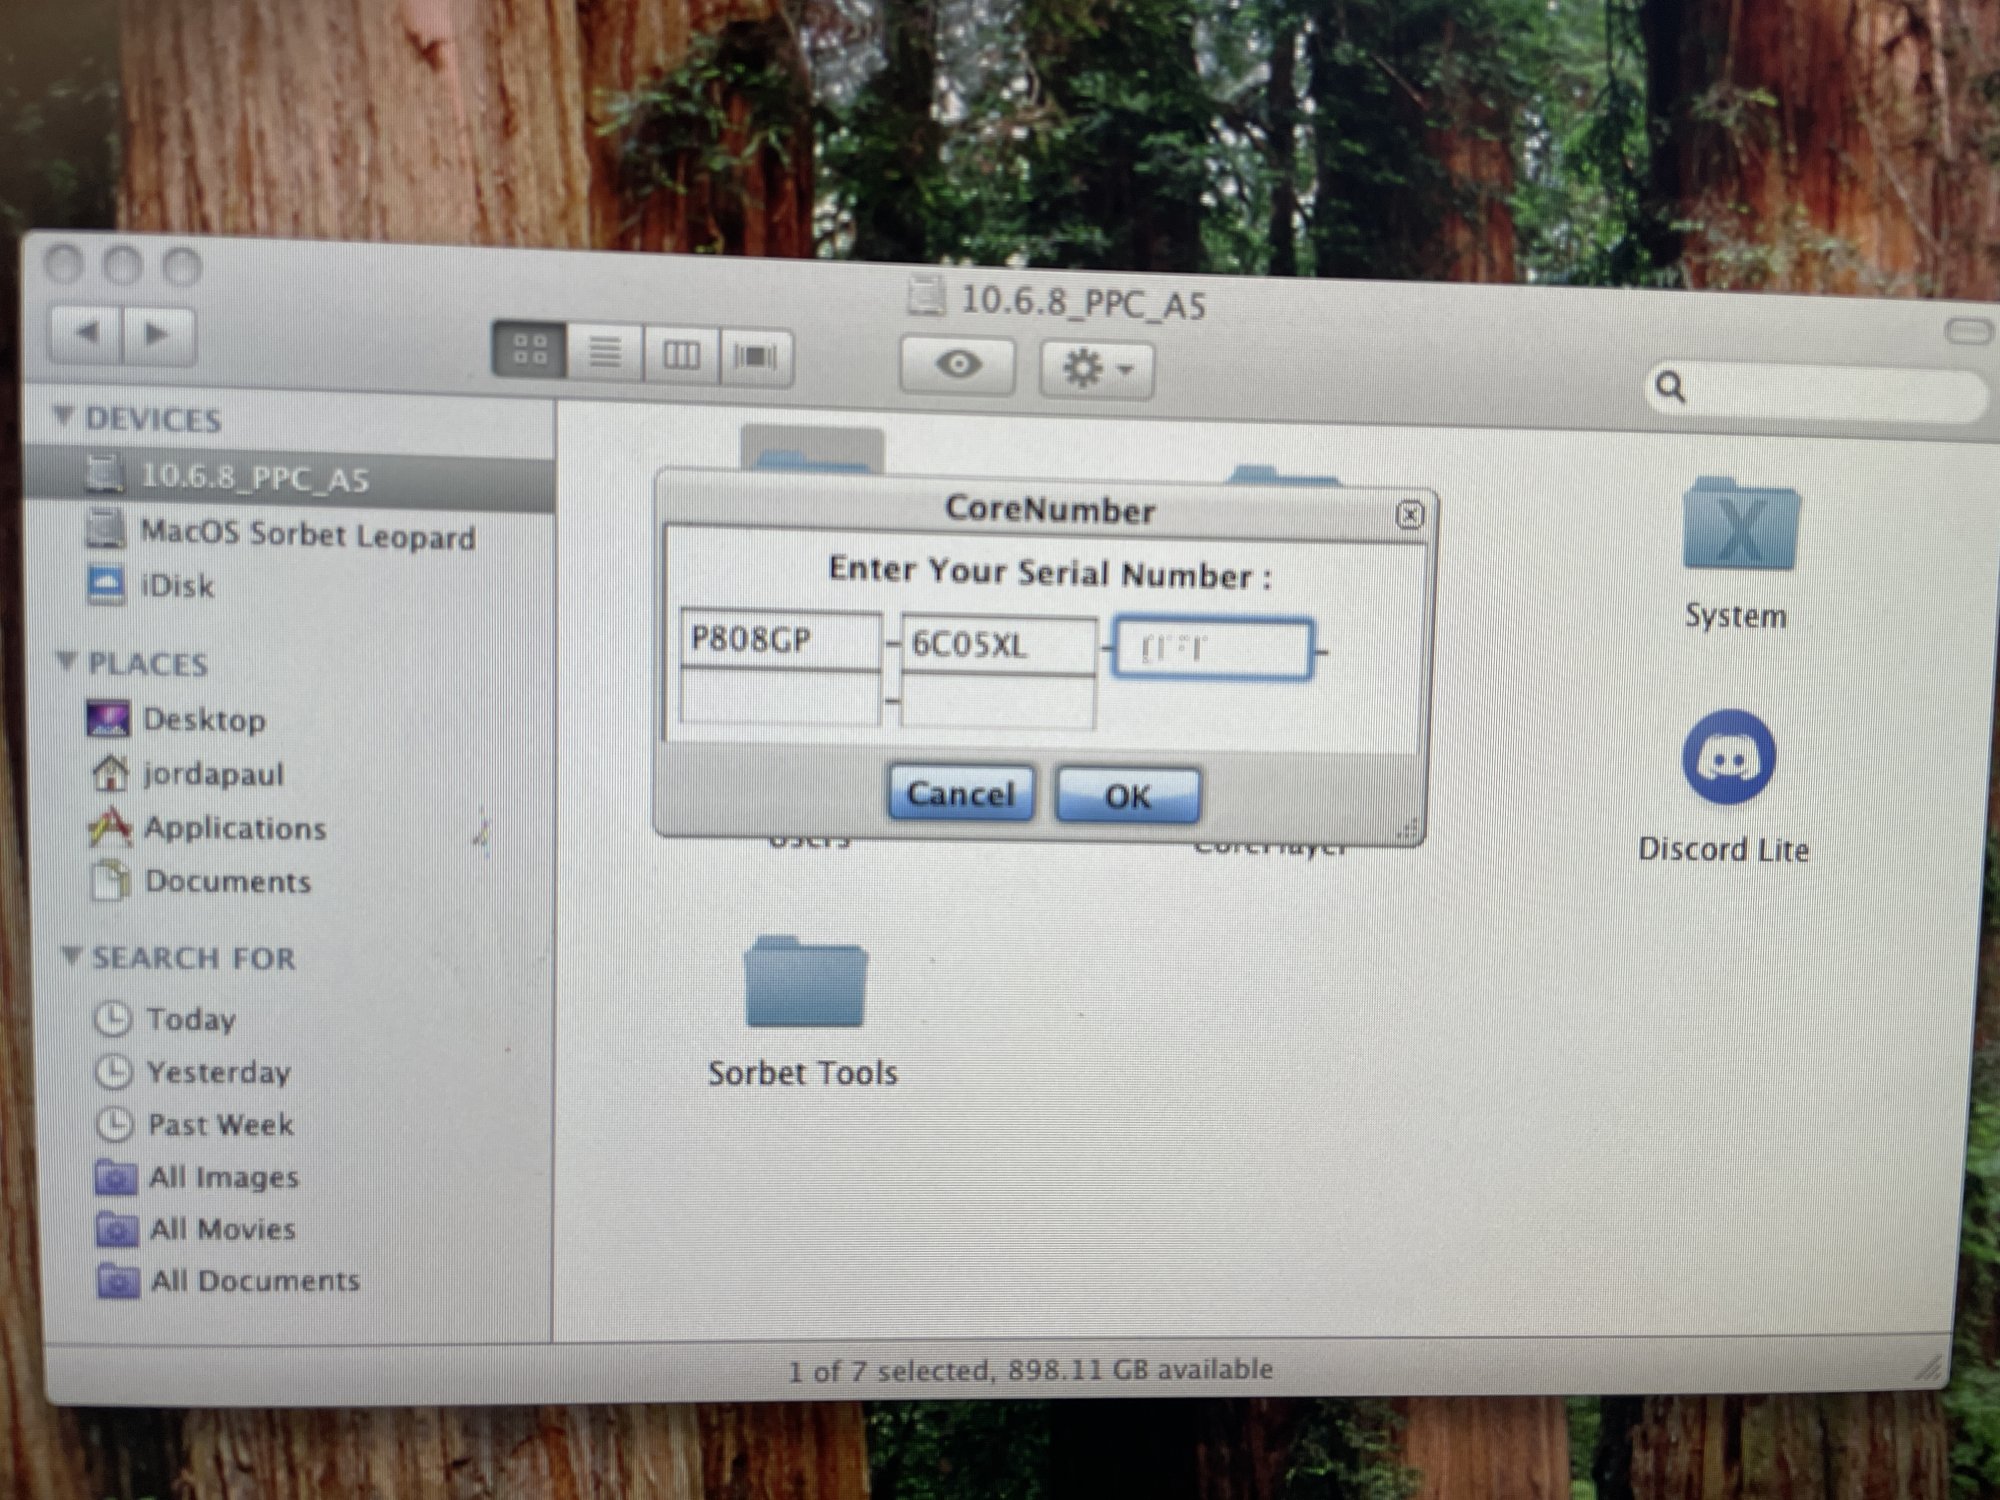Open iDisk in the sidebar
This screenshot has width=2000, height=1500.
pyautogui.click(x=176, y=585)
